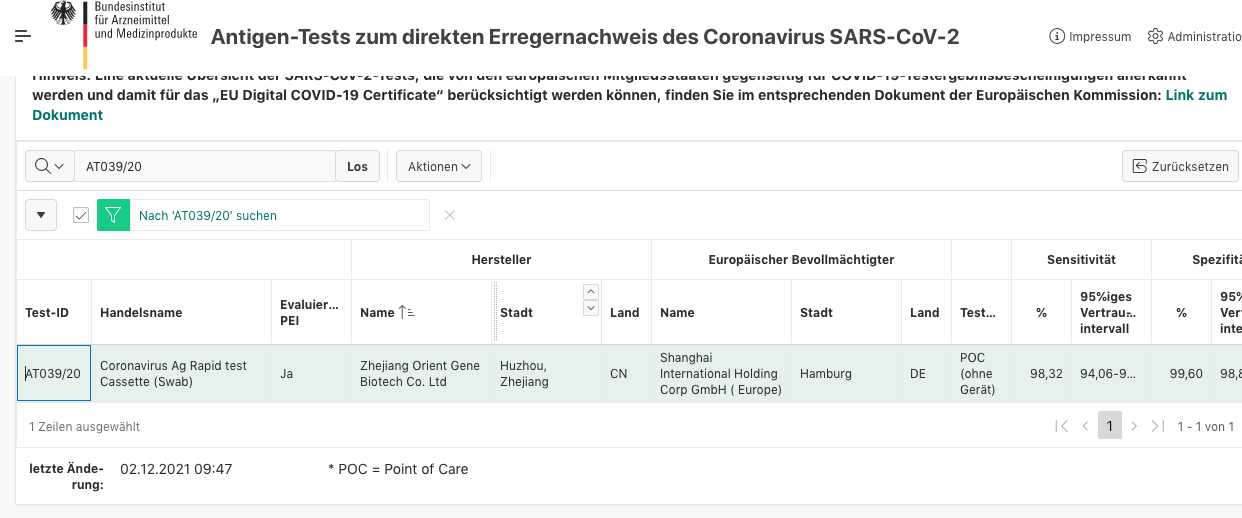Screen dimensions: 1242x518
Task: Open the search column selector magnifier dropdown
Action: coord(50,166)
